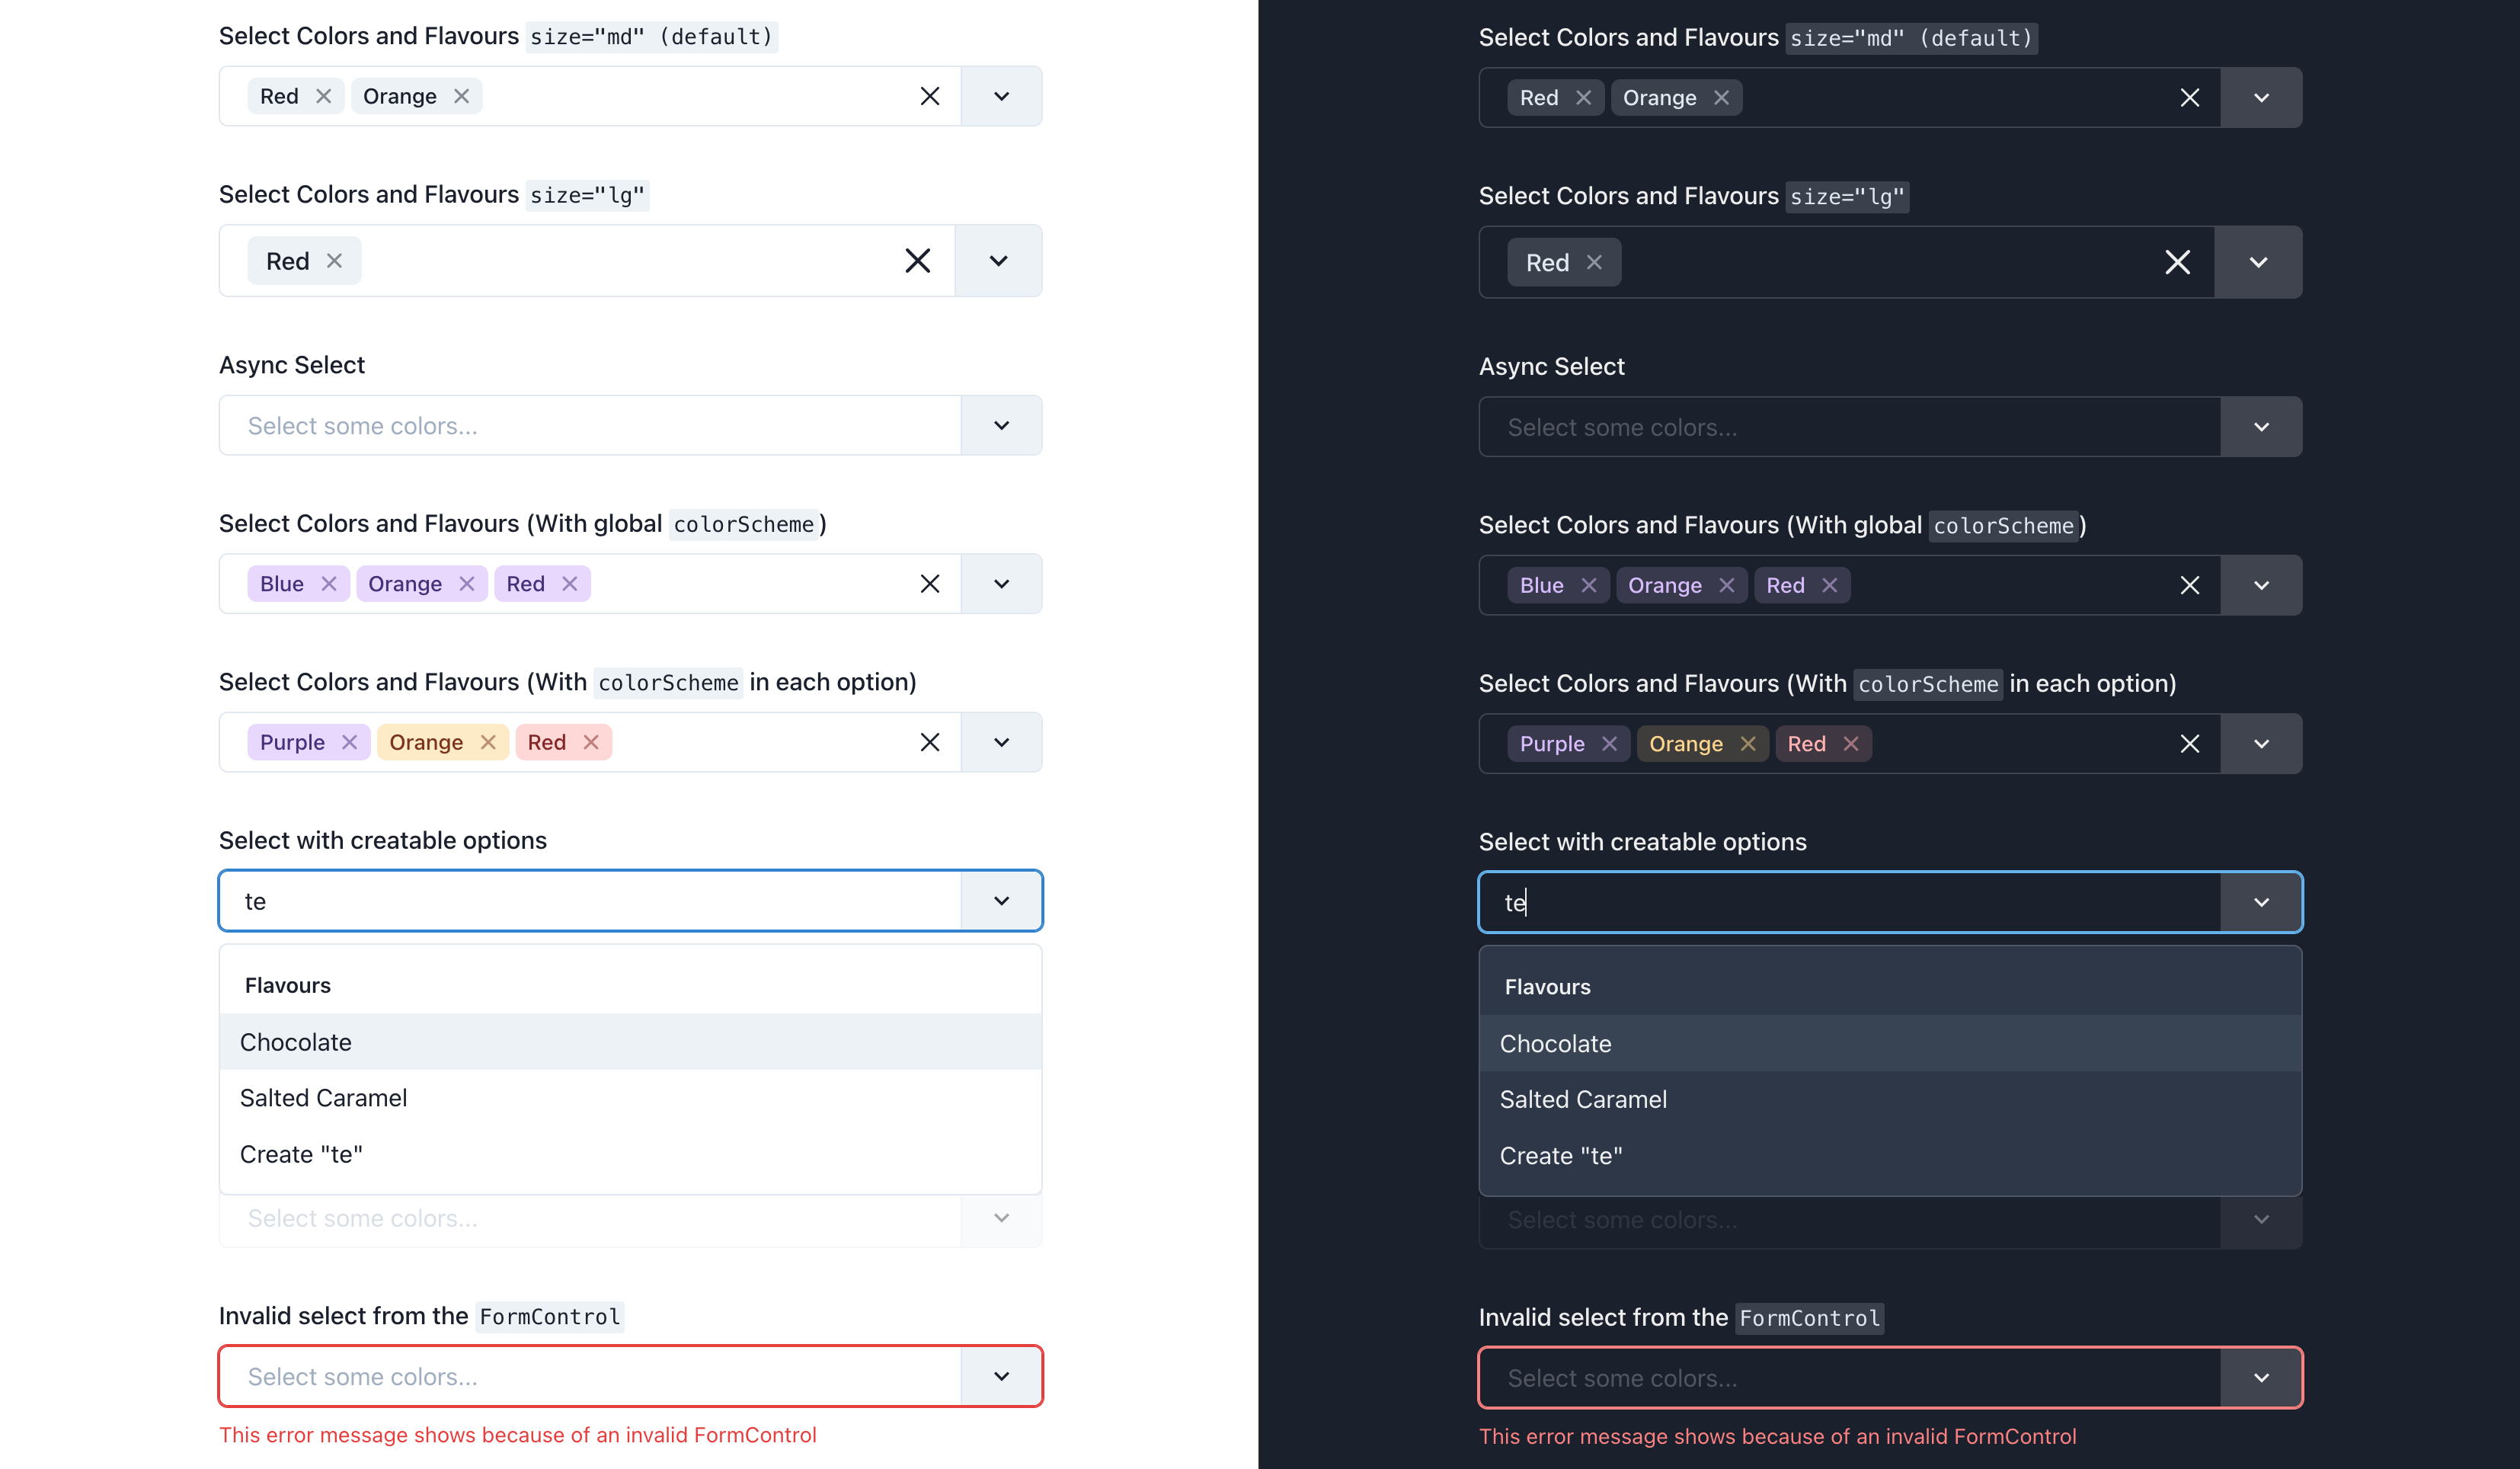This screenshot has width=2520, height=1469.
Task: Expand the dropdown for Async Select
Action: coord(1001,425)
